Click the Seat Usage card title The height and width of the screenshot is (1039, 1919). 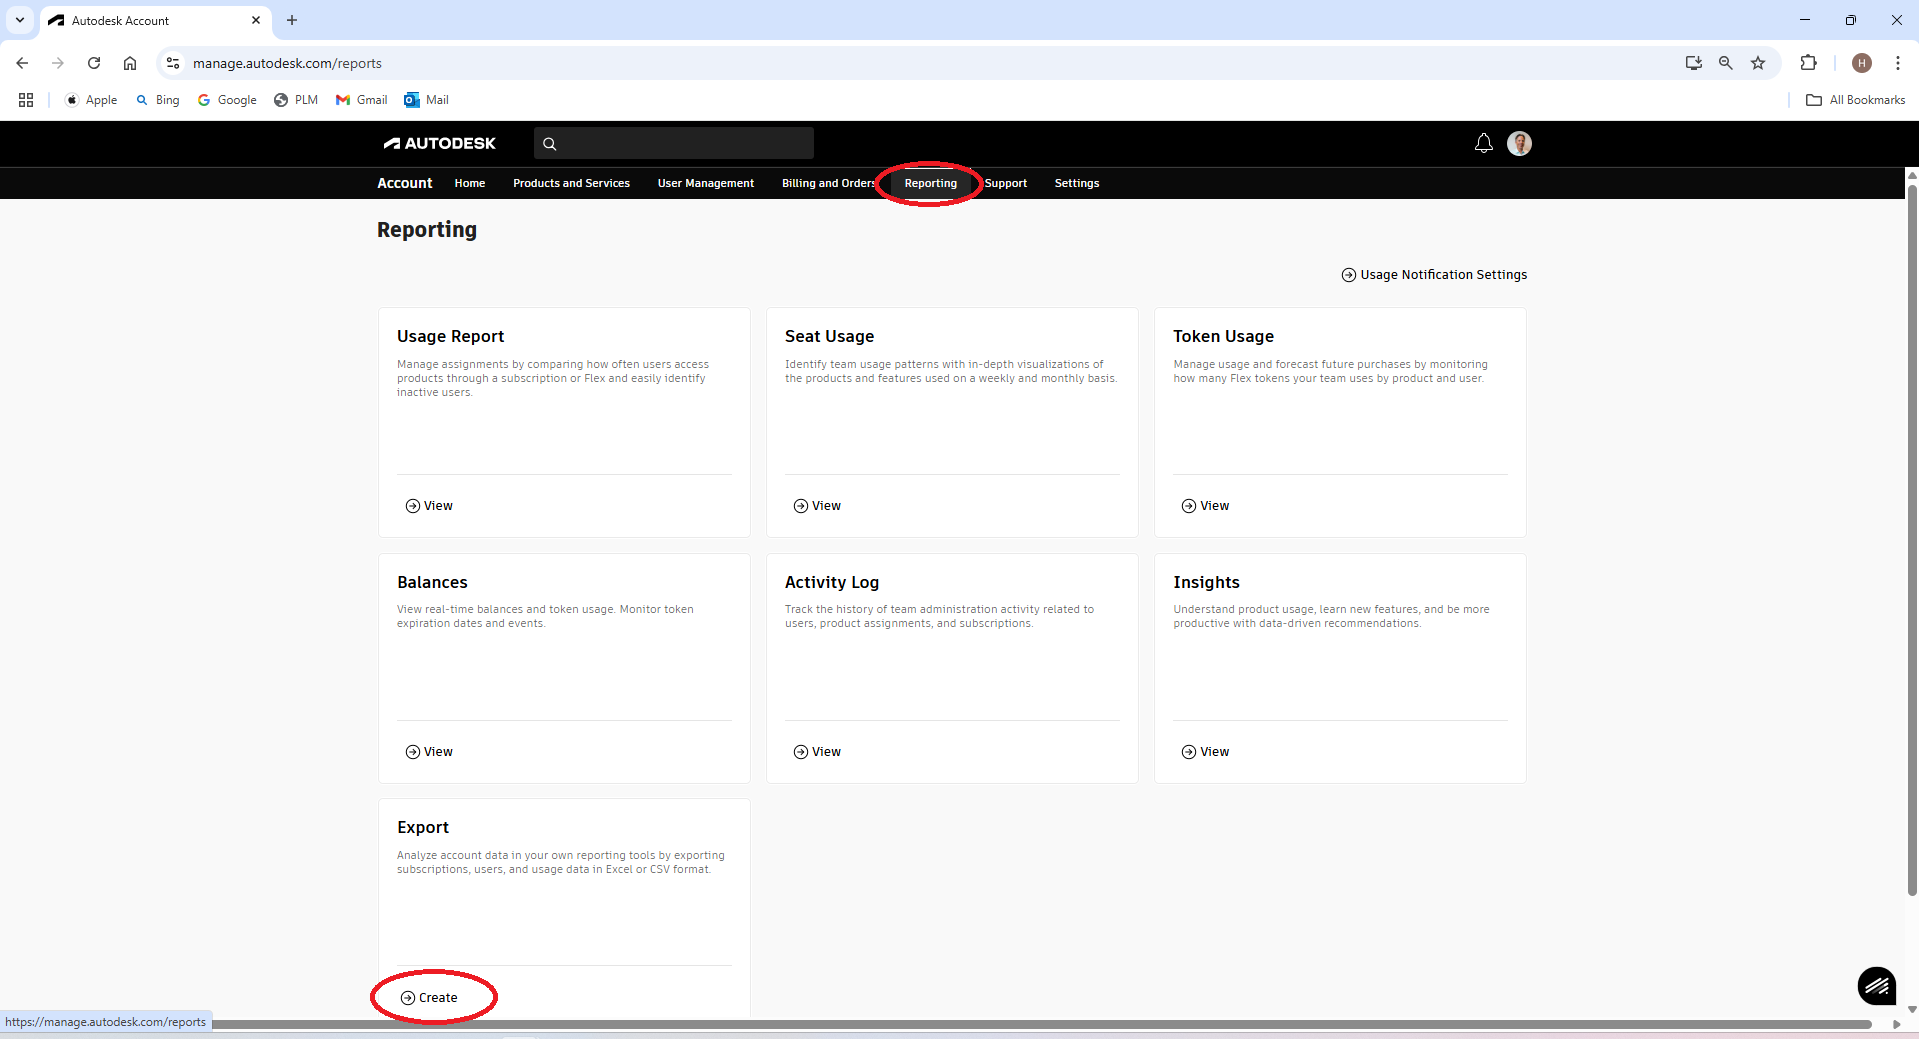[x=829, y=336]
